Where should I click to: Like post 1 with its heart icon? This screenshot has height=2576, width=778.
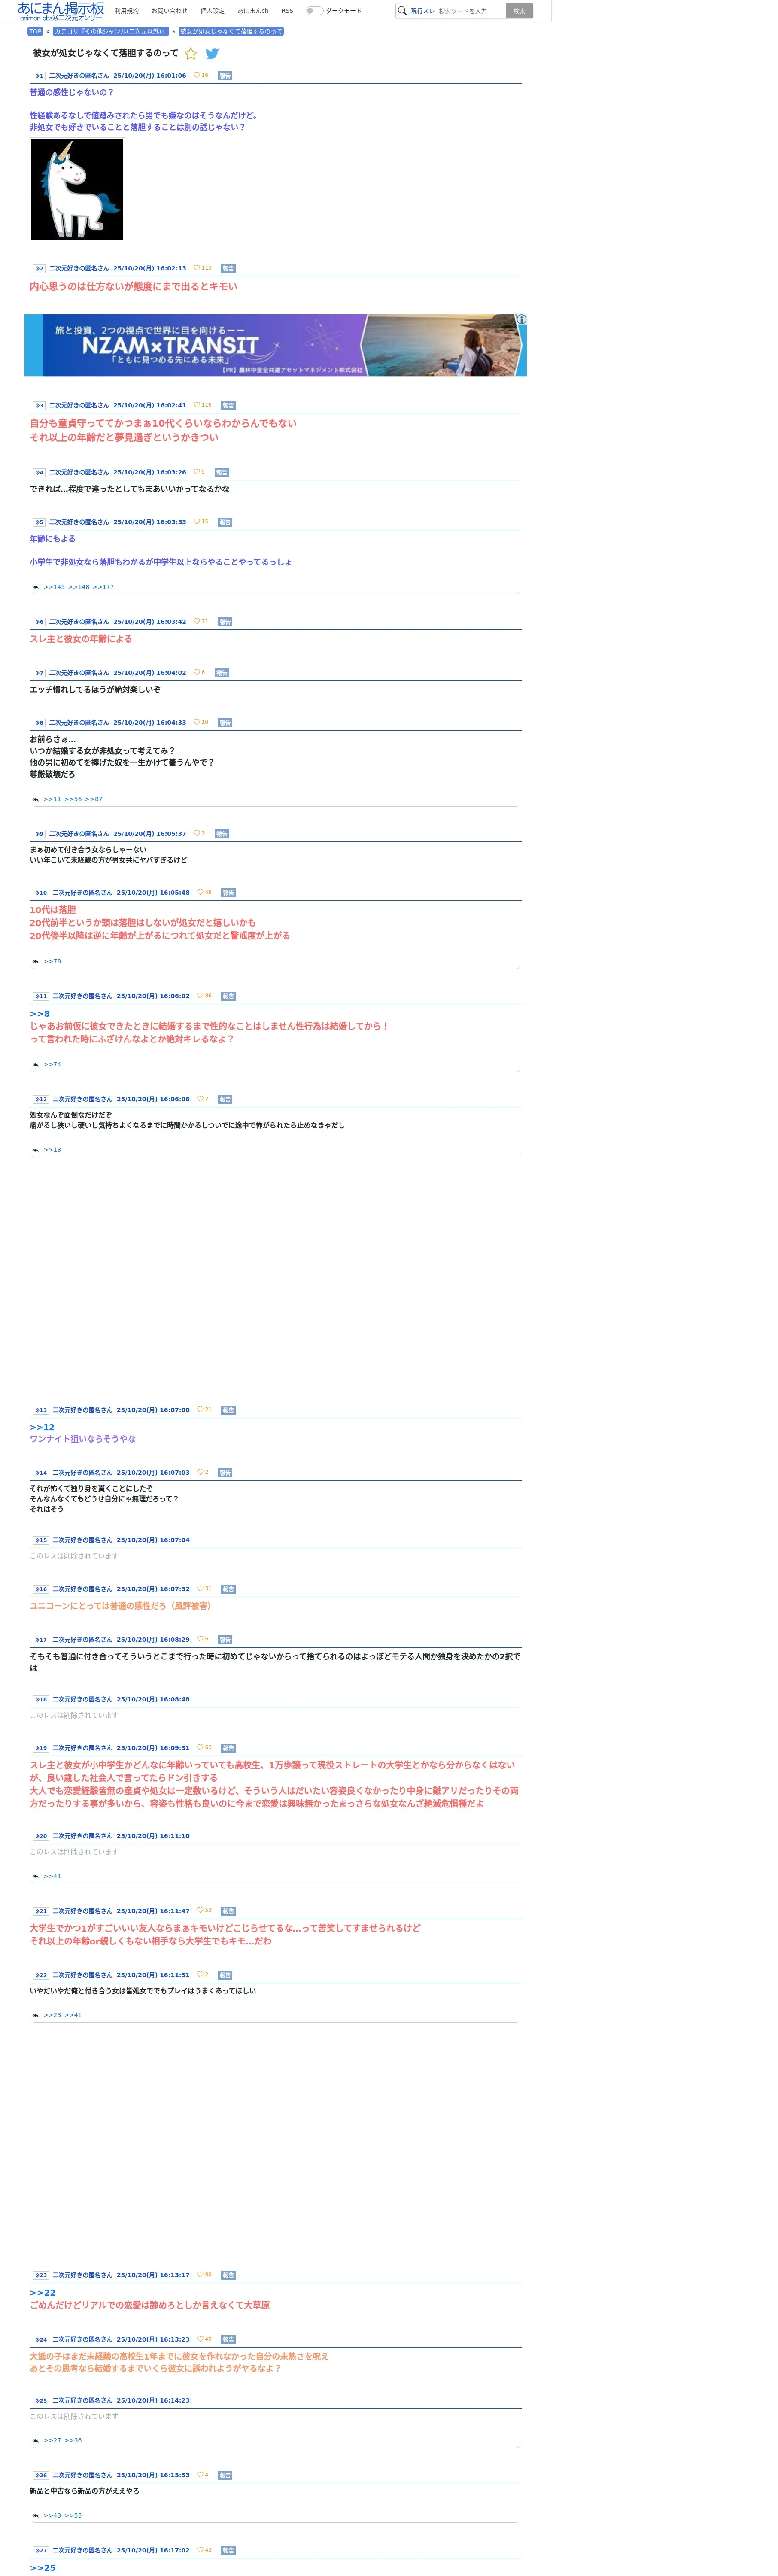[197, 75]
